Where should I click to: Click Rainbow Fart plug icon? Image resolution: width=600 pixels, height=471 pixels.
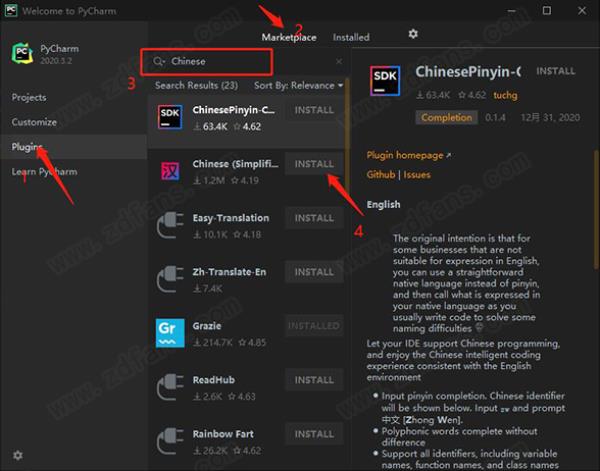(170, 441)
